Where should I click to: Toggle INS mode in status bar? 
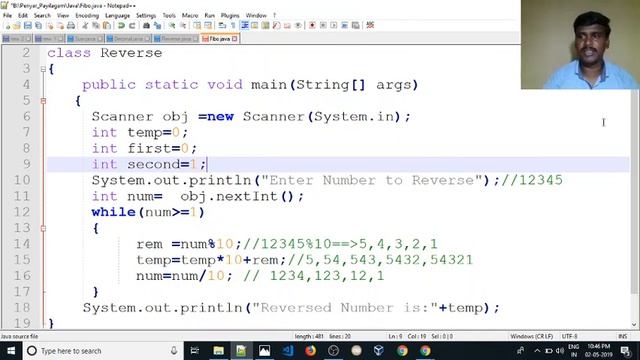[622, 336]
